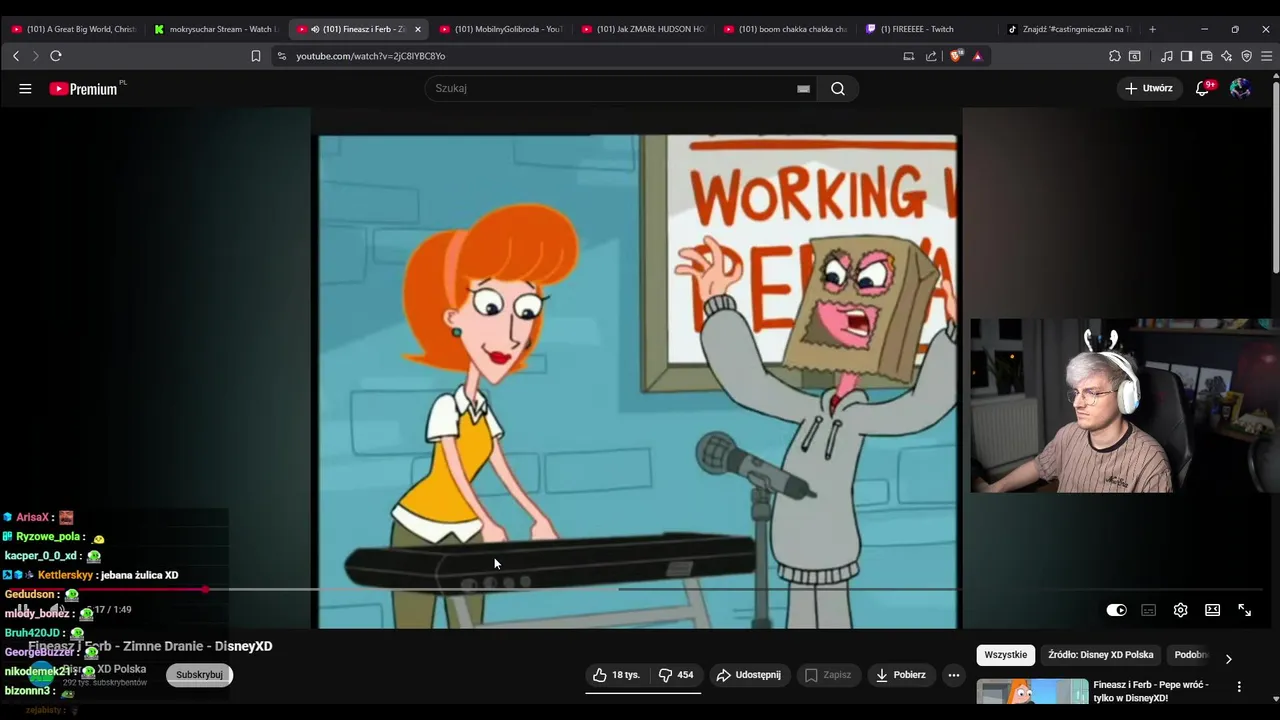Toggle autoplay switch in player
The height and width of the screenshot is (720, 1280).
[x=1116, y=610]
